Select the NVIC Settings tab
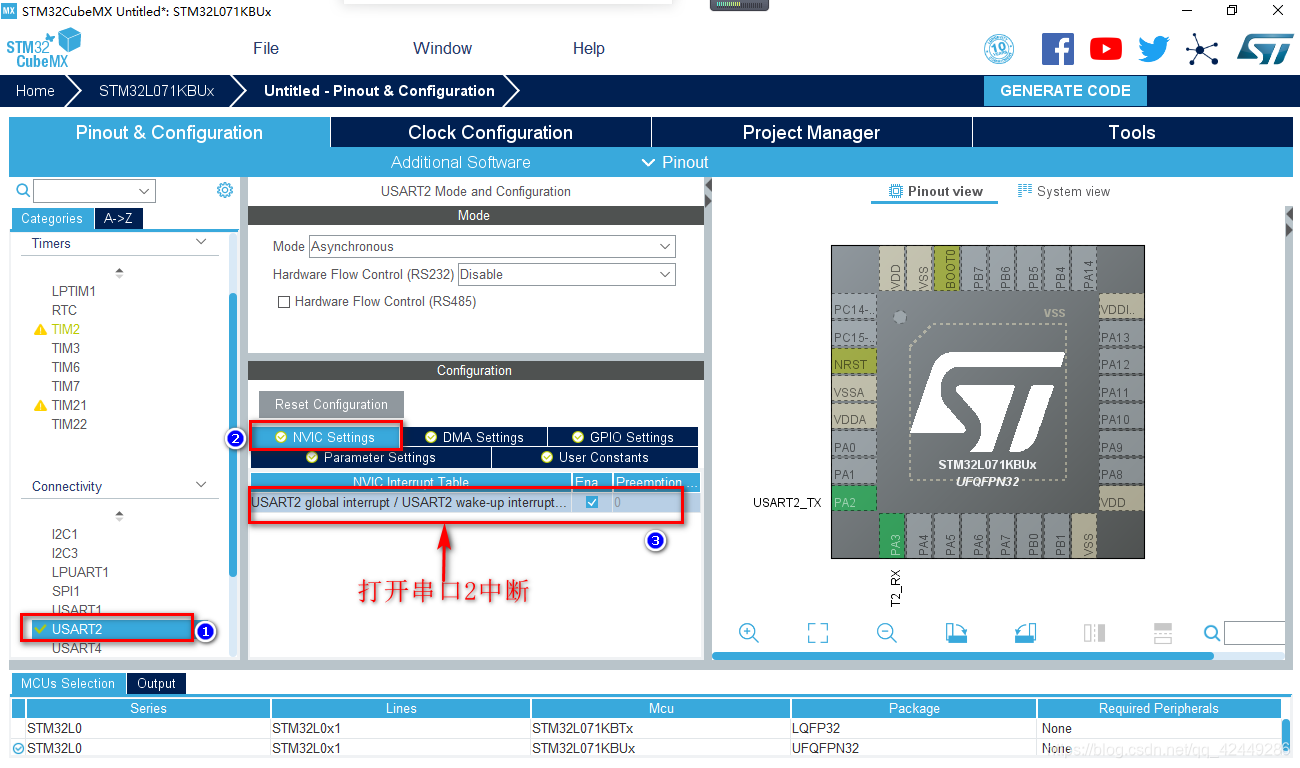Viewport: 1300px width, 768px height. click(x=325, y=437)
